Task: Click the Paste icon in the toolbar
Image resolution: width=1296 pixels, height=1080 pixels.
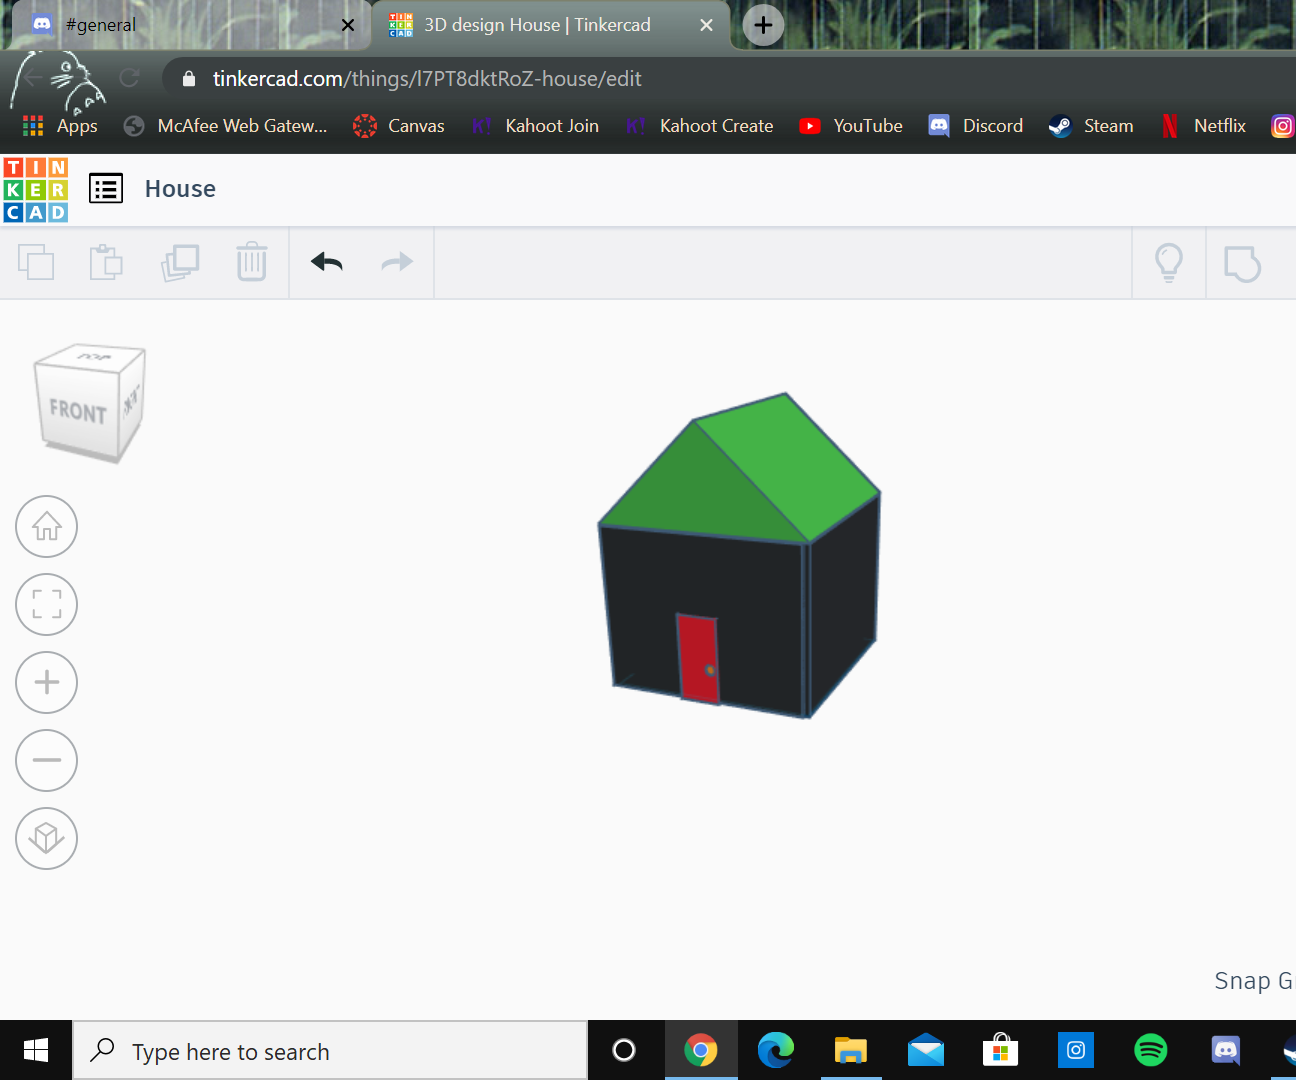Action: tap(106, 262)
